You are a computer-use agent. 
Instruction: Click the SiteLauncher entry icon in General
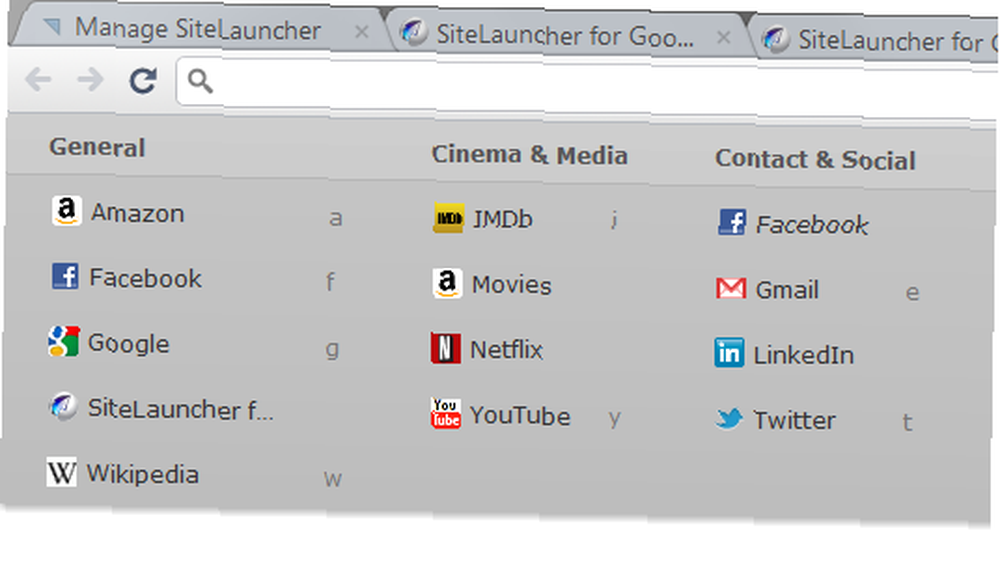63,406
